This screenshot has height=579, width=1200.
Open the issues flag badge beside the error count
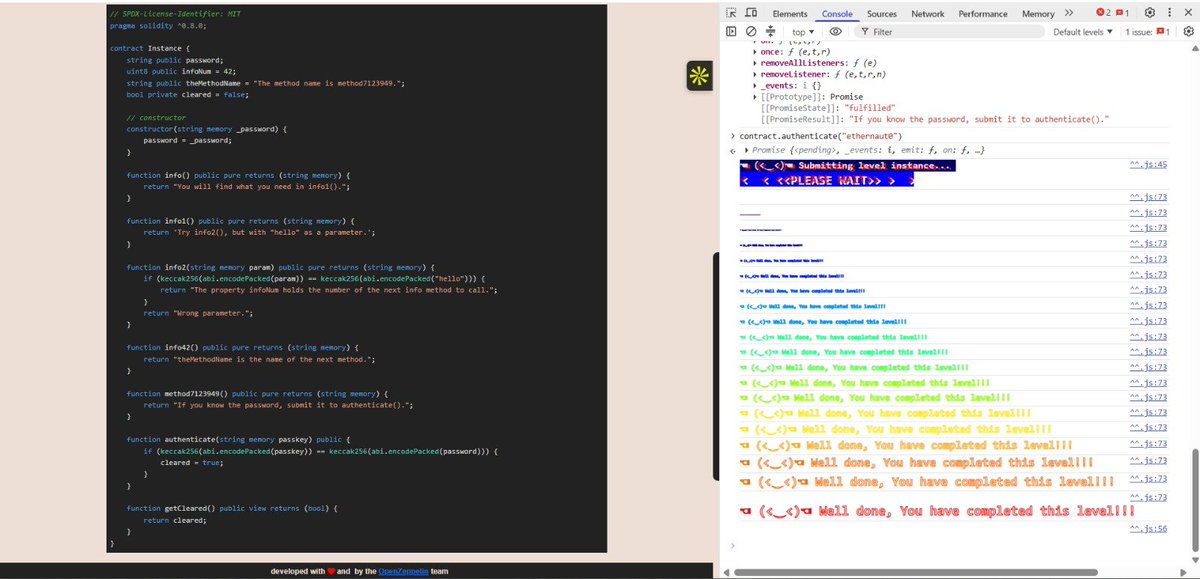point(1123,13)
